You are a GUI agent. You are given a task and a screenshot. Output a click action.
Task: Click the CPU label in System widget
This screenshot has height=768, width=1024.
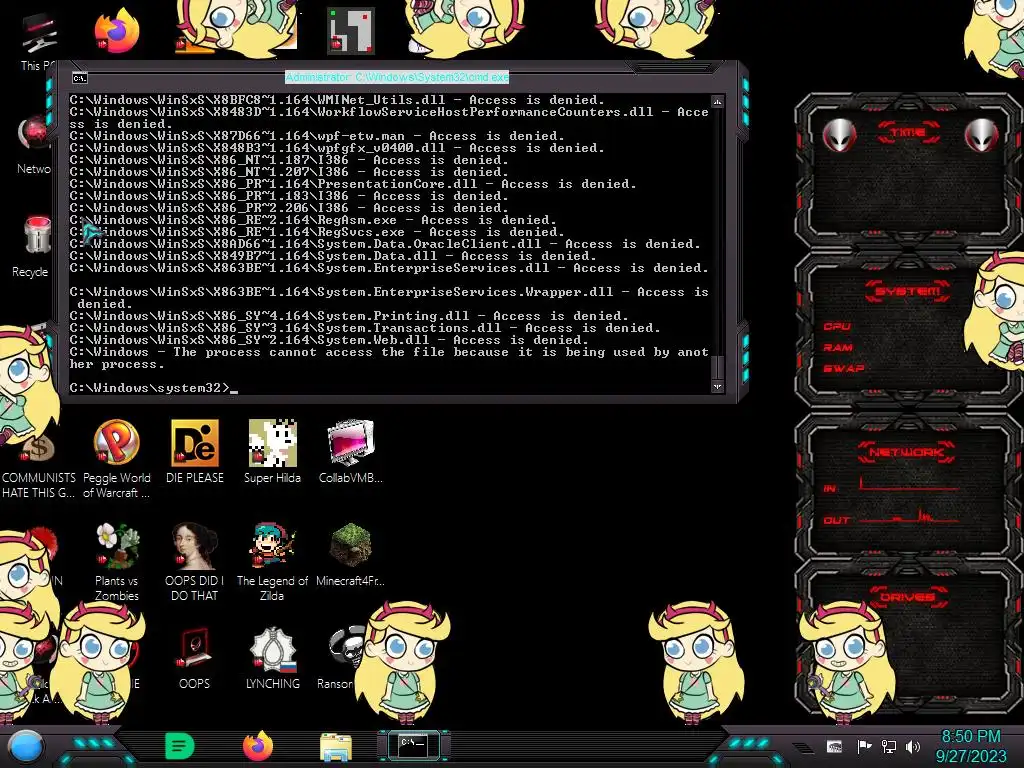[x=837, y=326]
